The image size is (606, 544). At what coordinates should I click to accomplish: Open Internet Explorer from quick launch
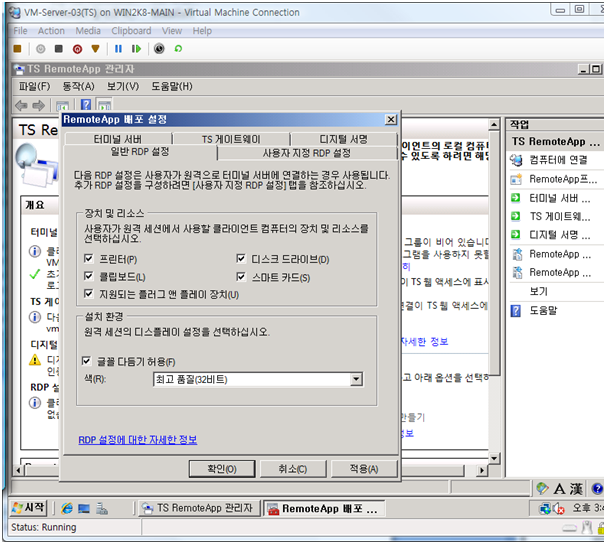pos(67,508)
